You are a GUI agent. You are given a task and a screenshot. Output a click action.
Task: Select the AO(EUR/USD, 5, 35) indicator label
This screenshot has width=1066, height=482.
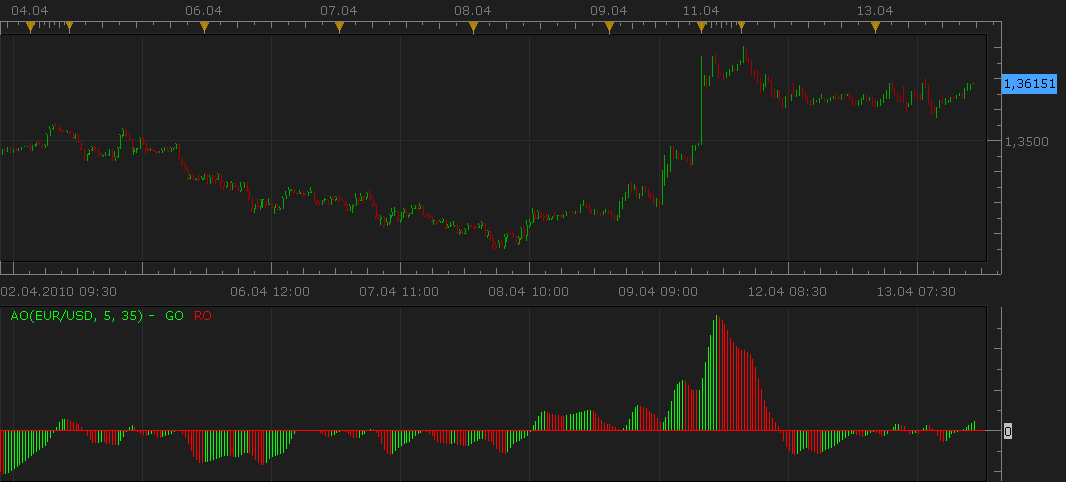77,315
